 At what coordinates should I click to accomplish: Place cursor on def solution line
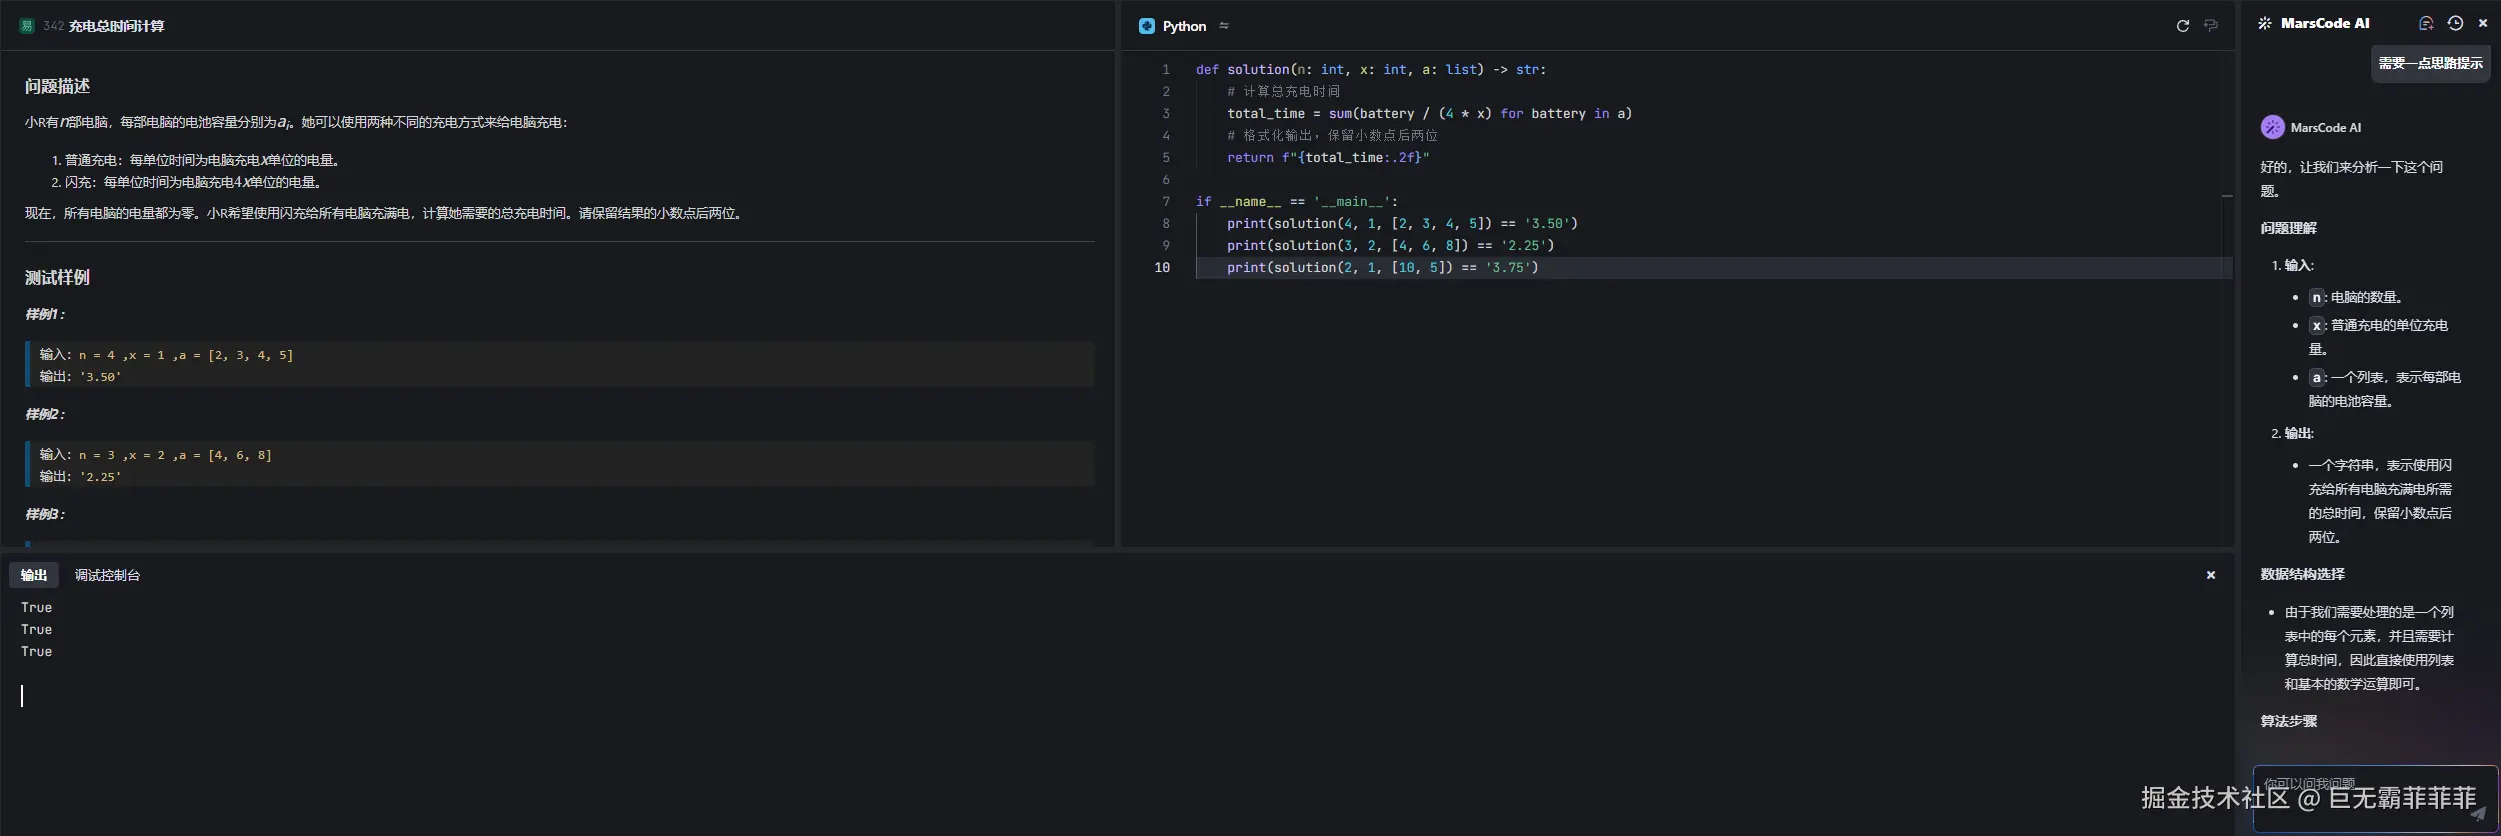[x=1371, y=70]
